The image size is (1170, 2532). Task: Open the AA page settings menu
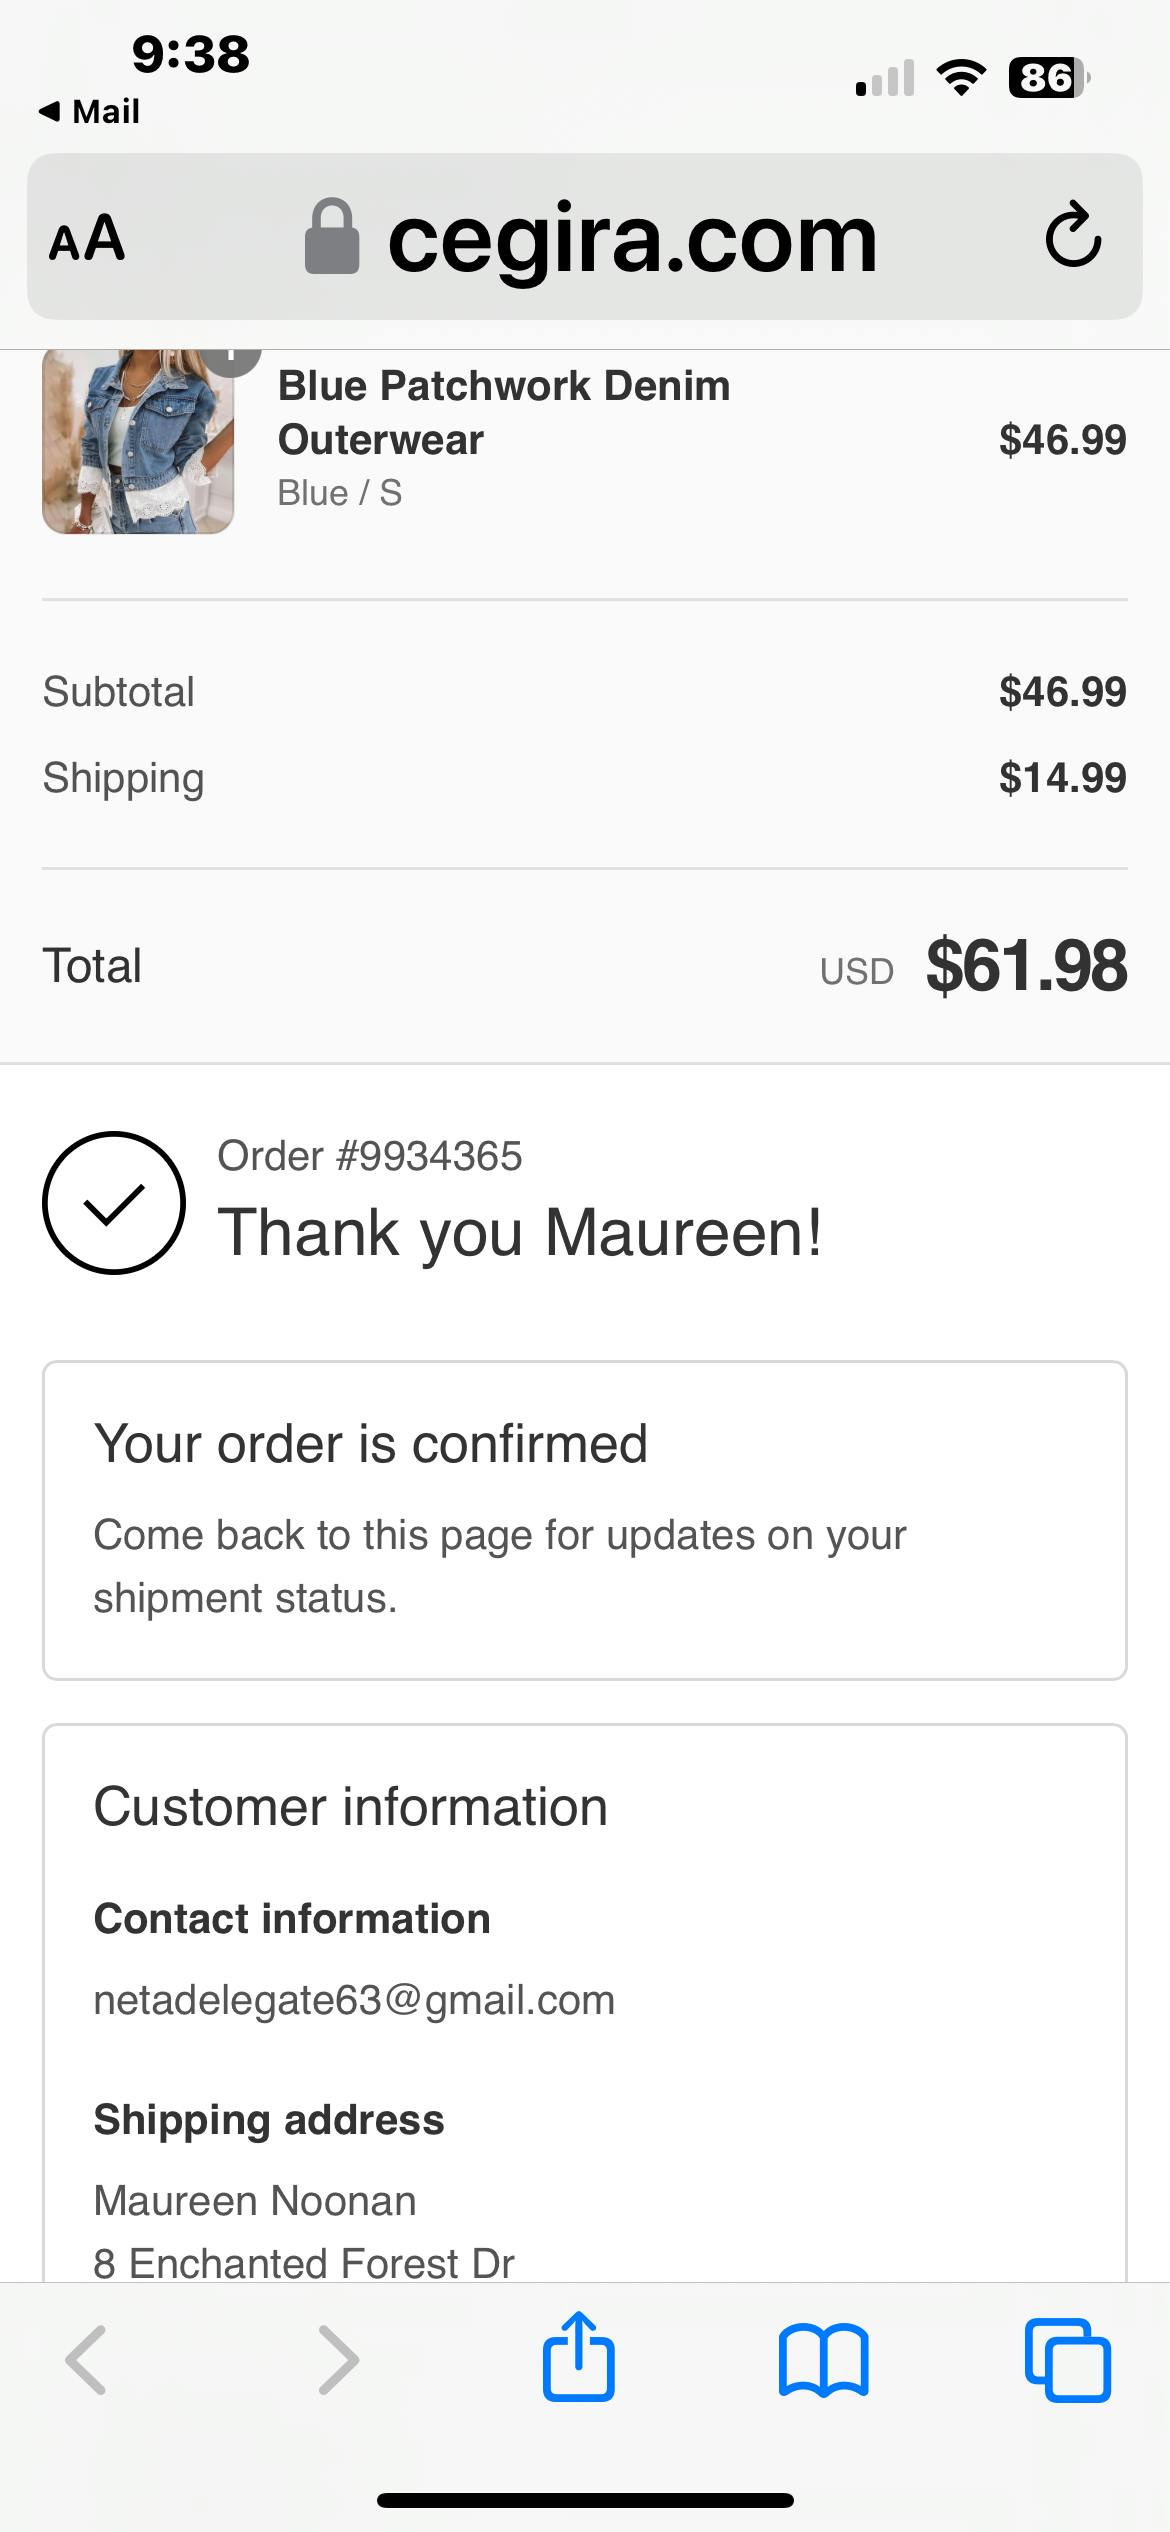click(87, 239)
